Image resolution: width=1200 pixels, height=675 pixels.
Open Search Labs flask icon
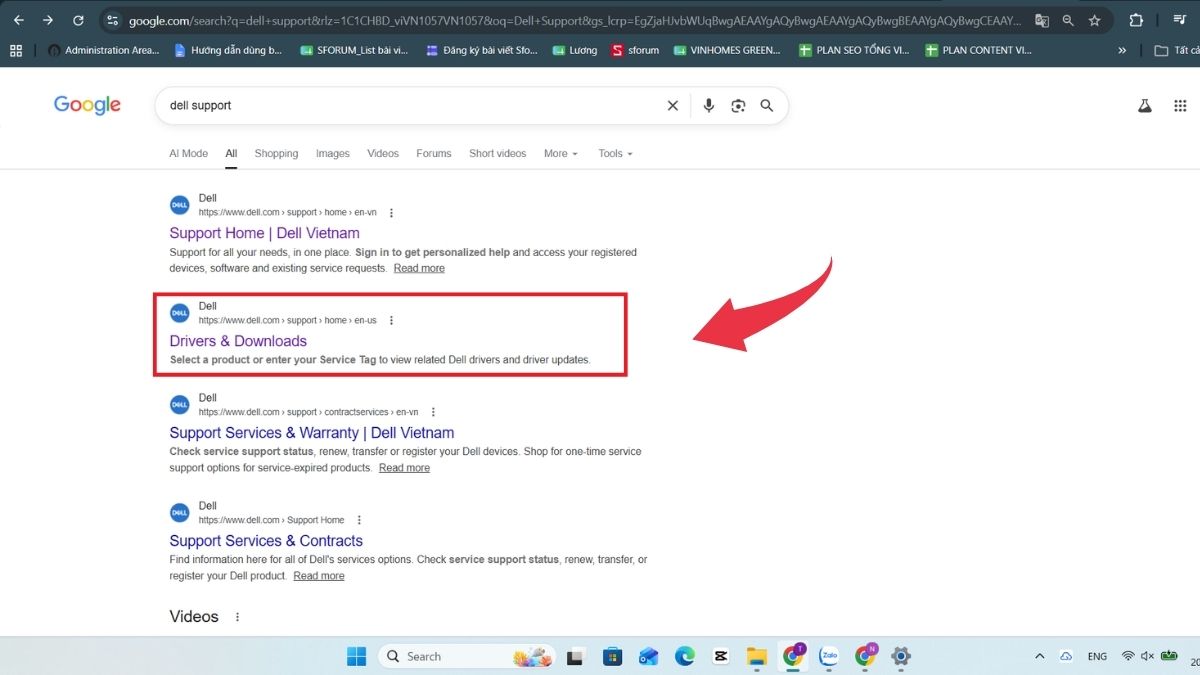click(x=1145, y=105)
